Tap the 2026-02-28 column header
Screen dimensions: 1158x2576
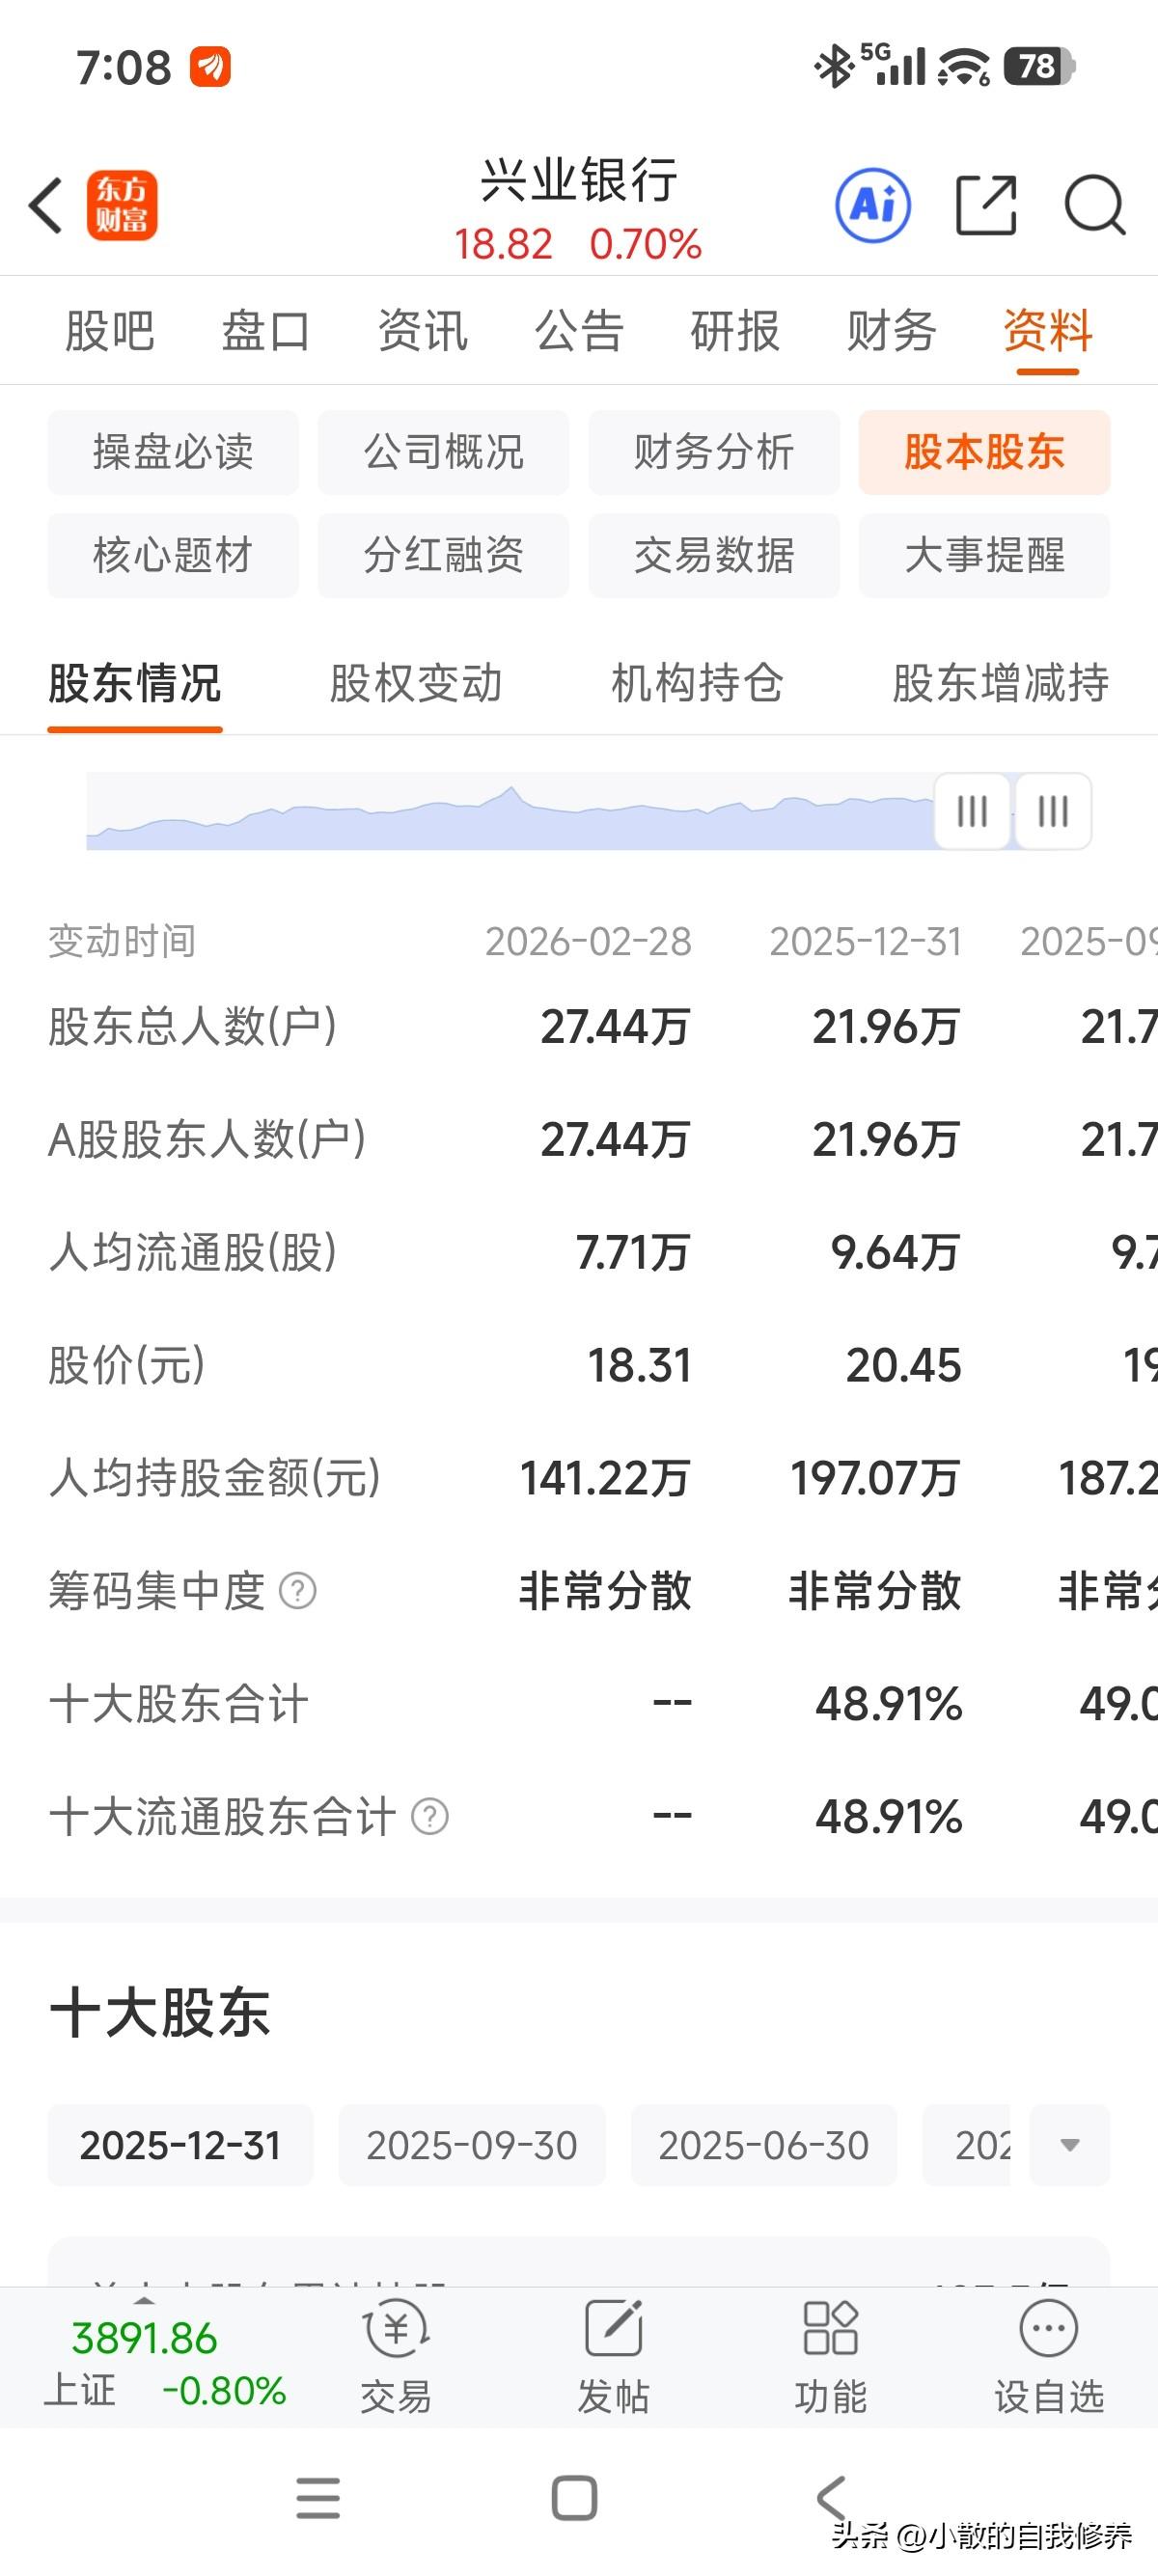click(588, 941)
